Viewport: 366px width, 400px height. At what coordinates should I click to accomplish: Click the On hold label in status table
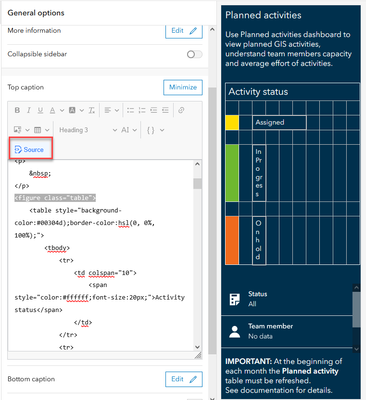coord(259,240)
